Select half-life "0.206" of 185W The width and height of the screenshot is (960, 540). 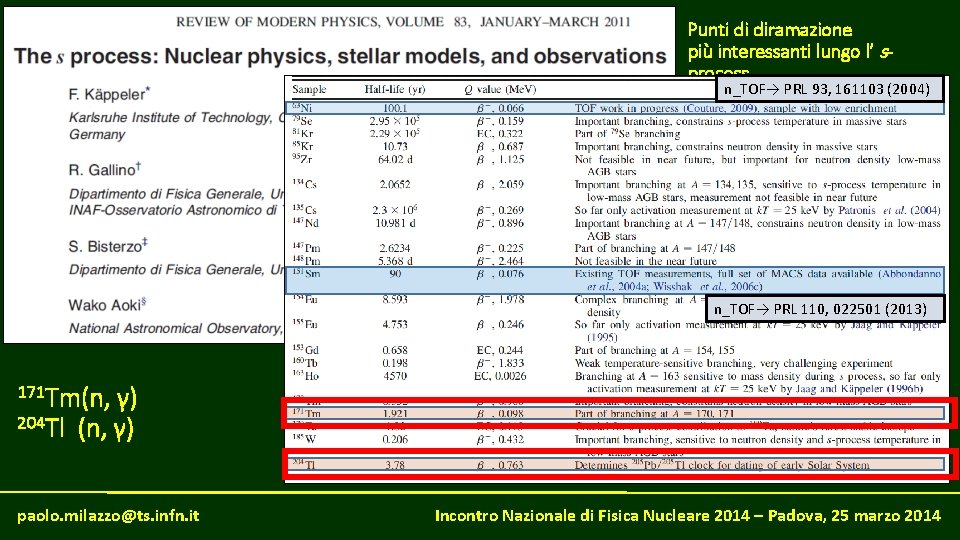[395, 440]
